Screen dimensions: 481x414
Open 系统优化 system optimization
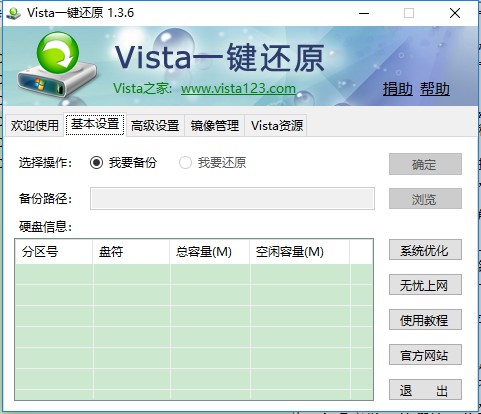(x=425, y=250)
